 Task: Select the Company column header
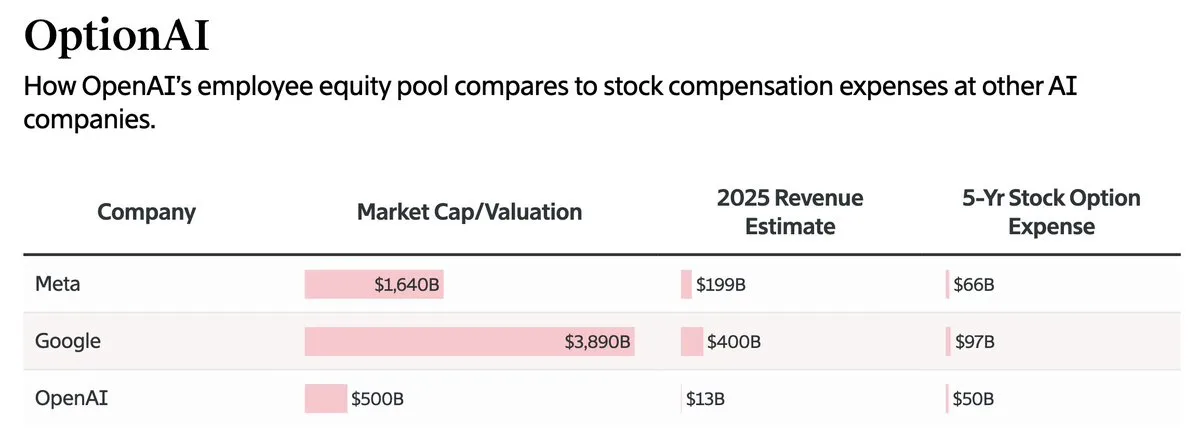[146, 212]
